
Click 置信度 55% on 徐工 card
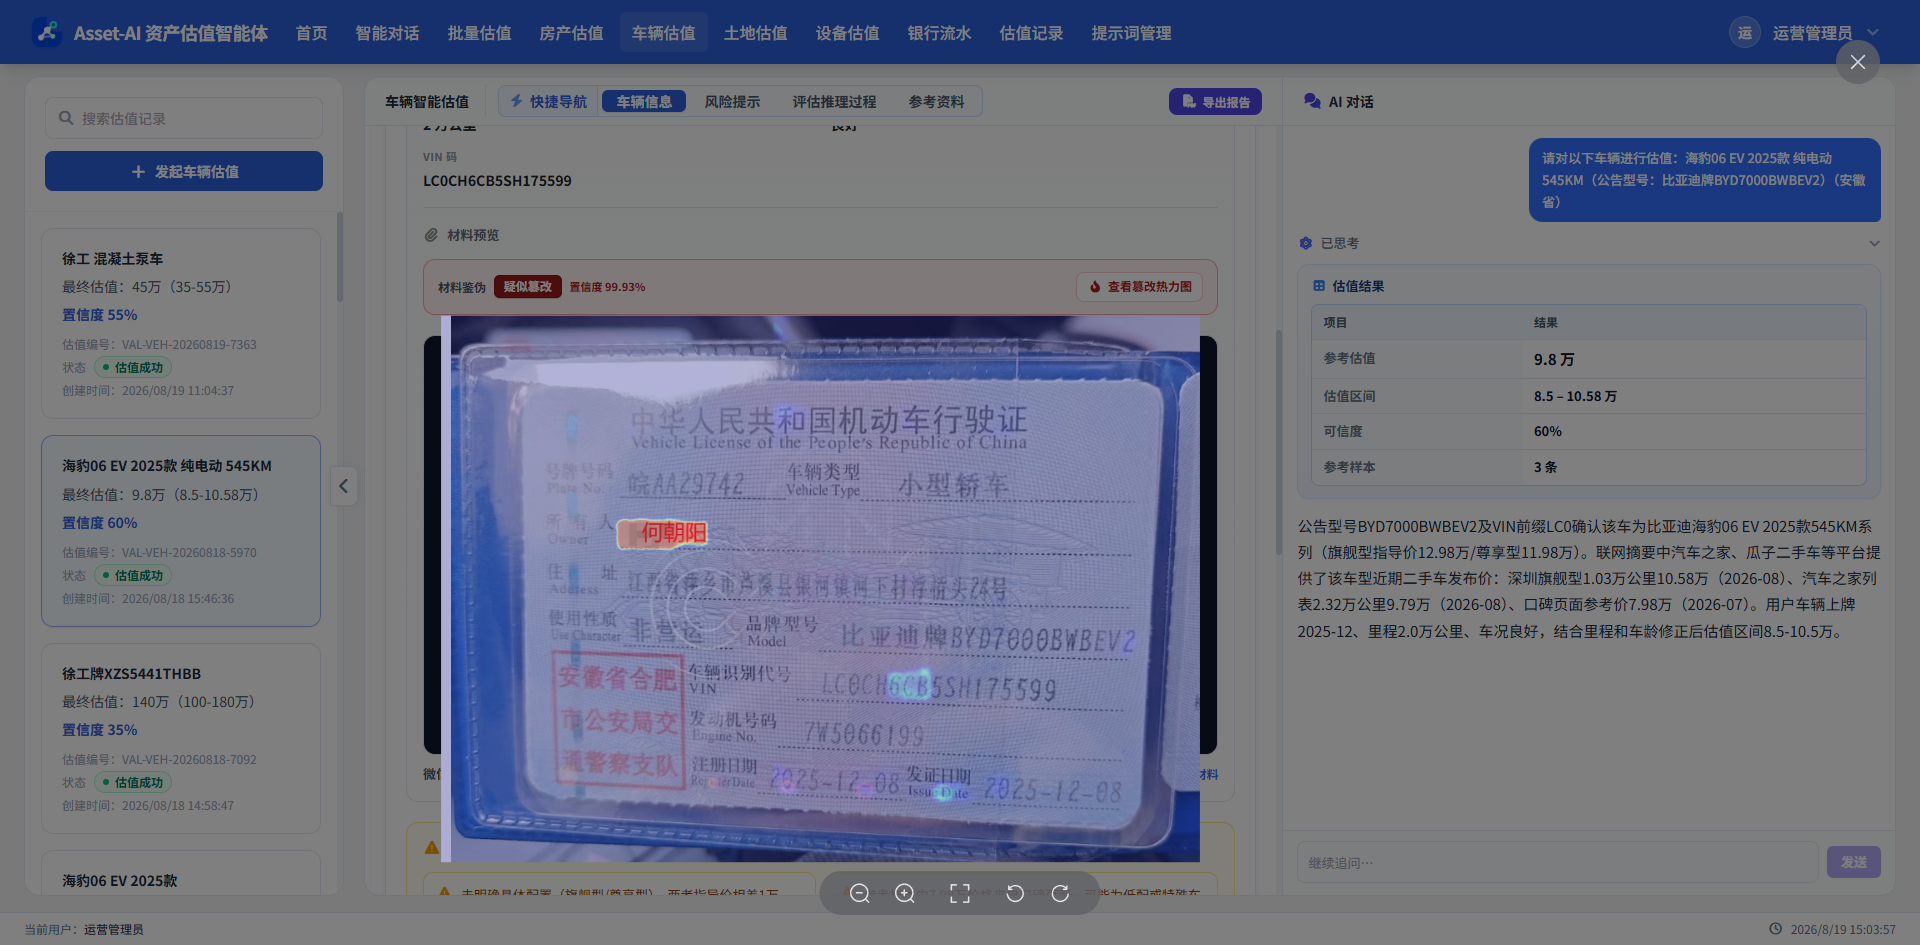pos(99,315)
